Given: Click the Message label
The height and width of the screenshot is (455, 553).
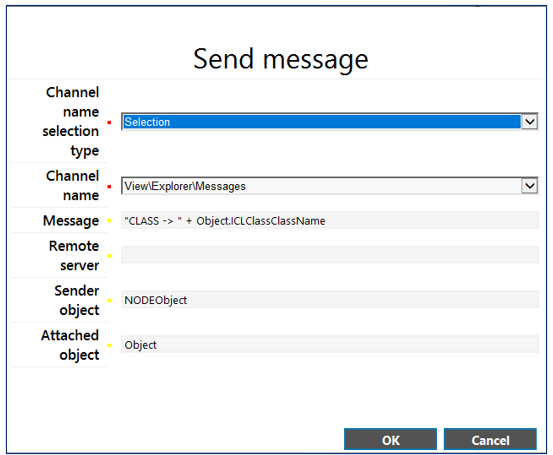Looking at the screenshot, I should pyautogui.click(x=71, y=221).
